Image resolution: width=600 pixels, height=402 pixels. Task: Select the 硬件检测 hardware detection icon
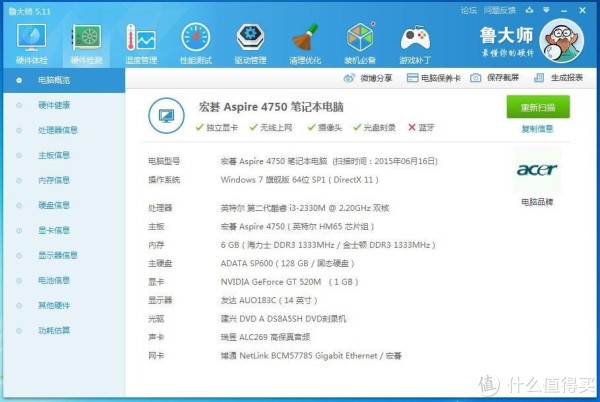tap(86, 44)
